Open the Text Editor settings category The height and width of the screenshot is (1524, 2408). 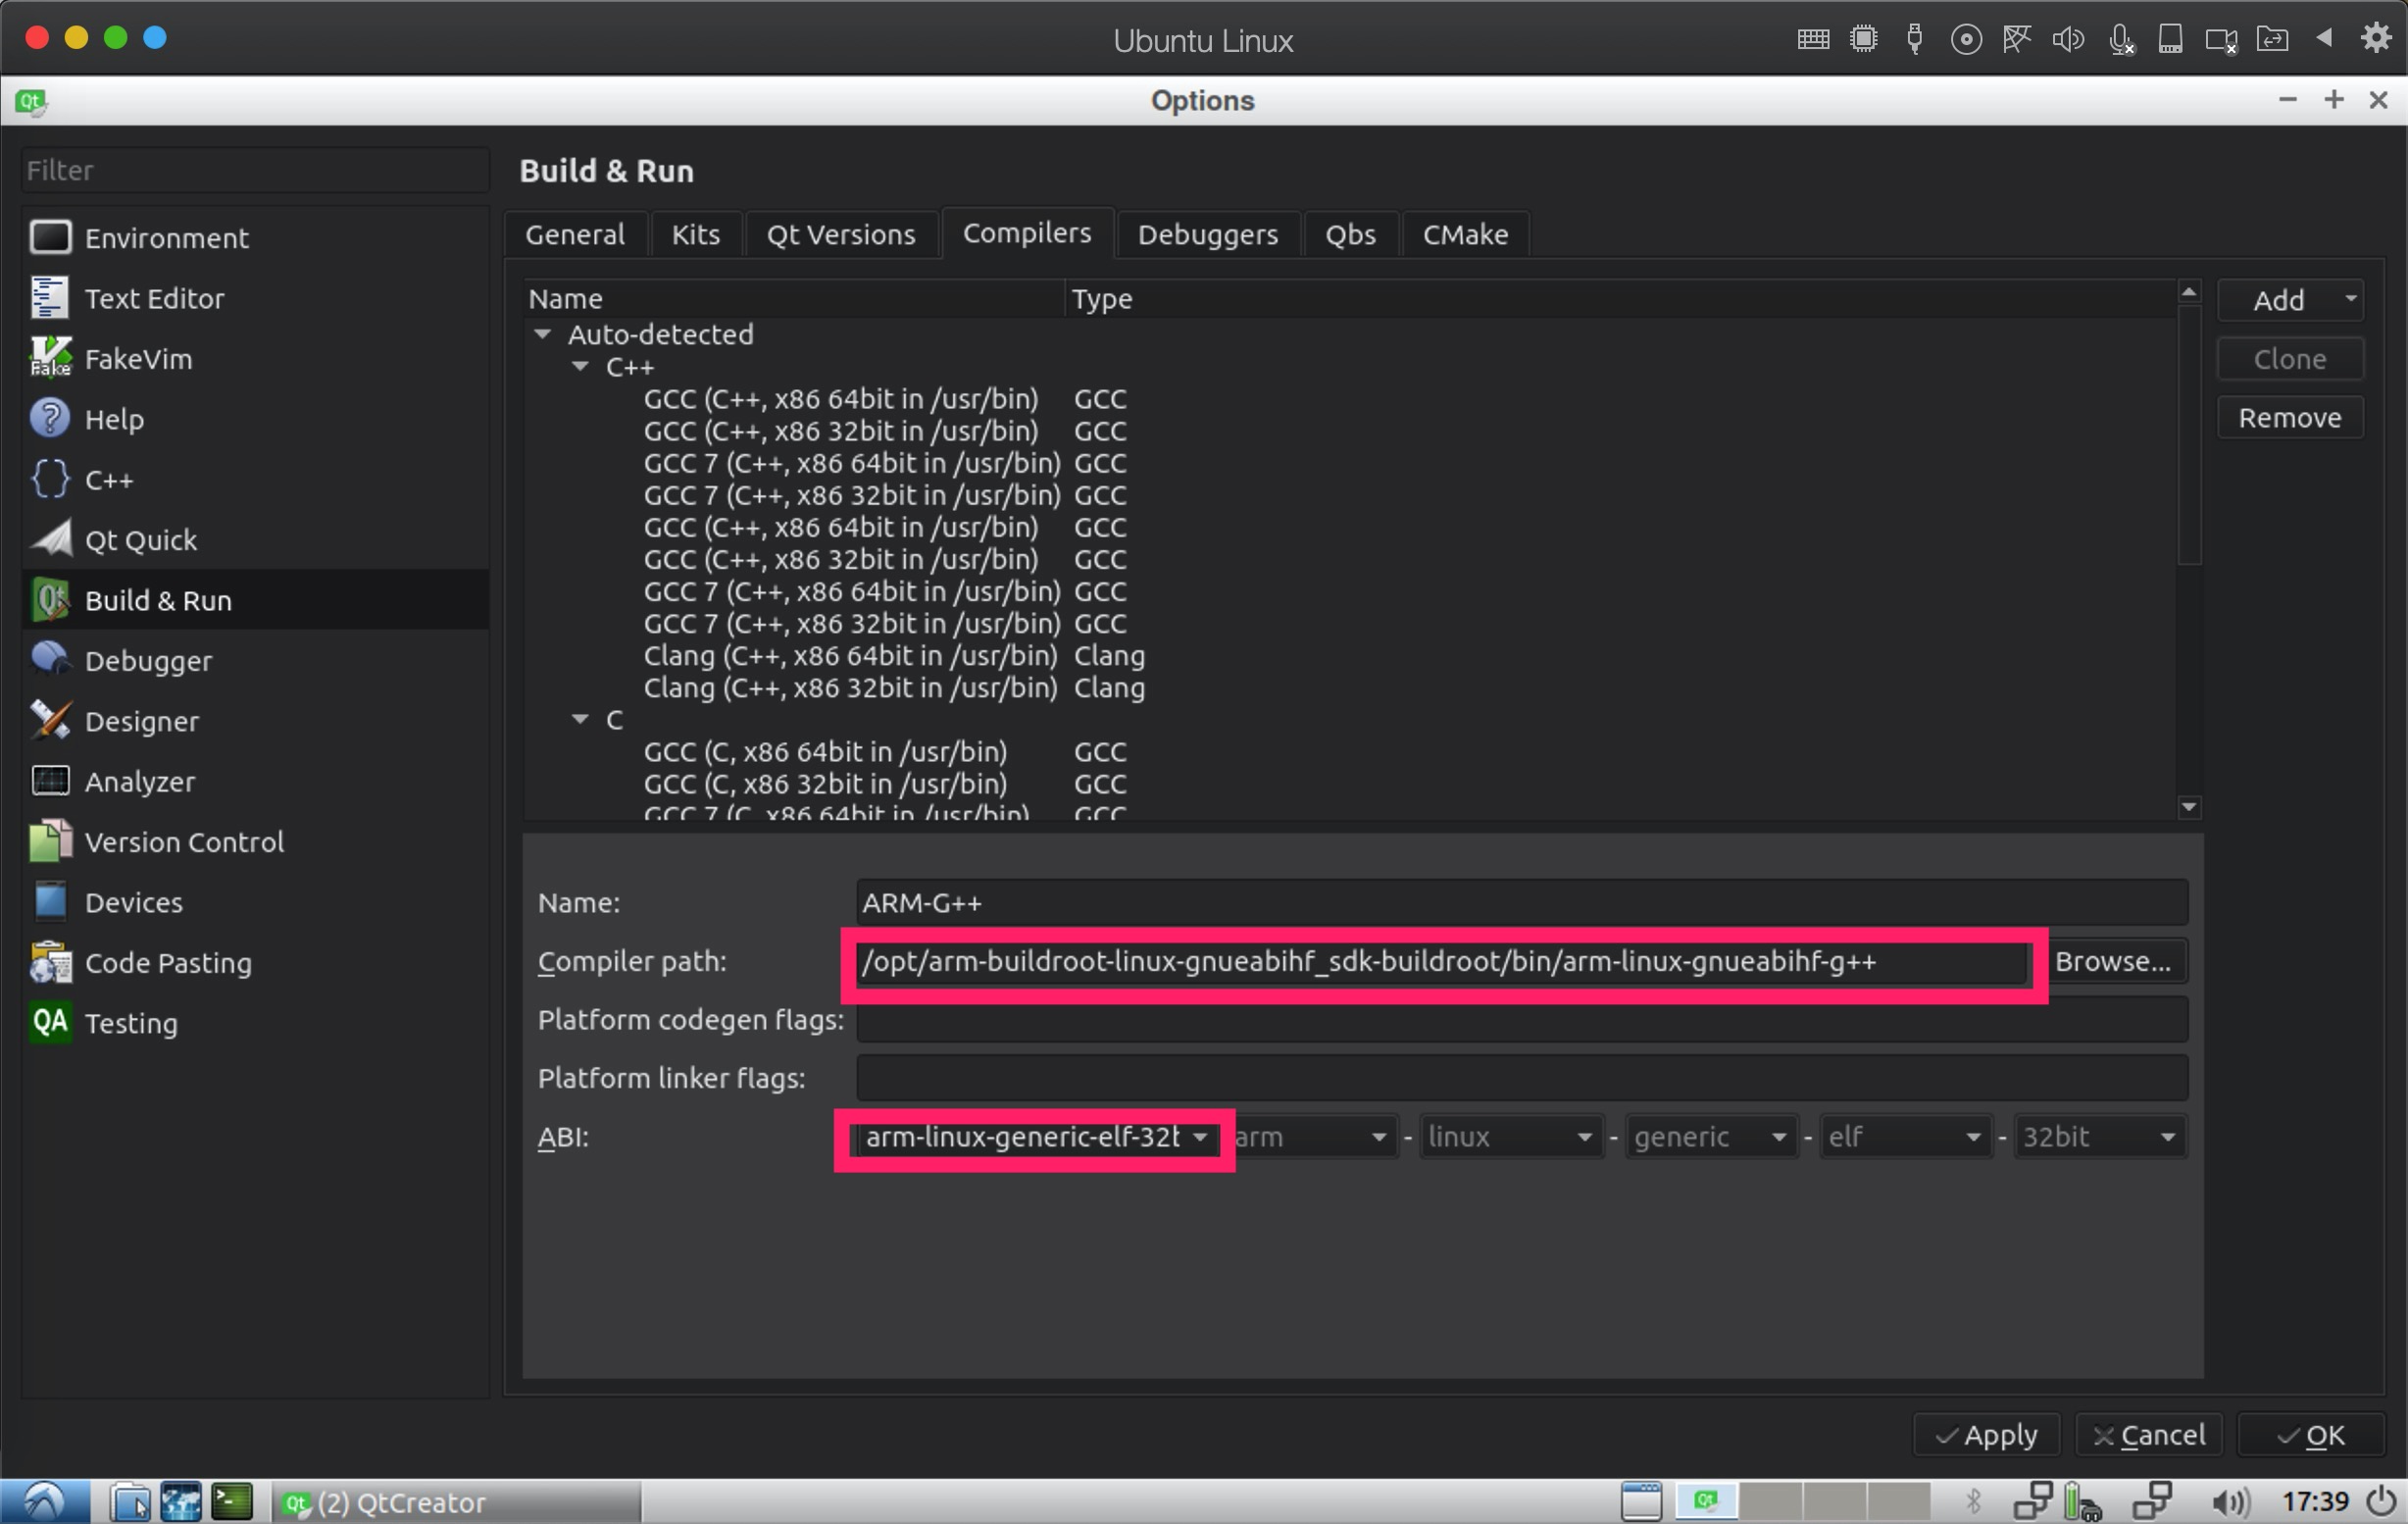tap(255, 298)
